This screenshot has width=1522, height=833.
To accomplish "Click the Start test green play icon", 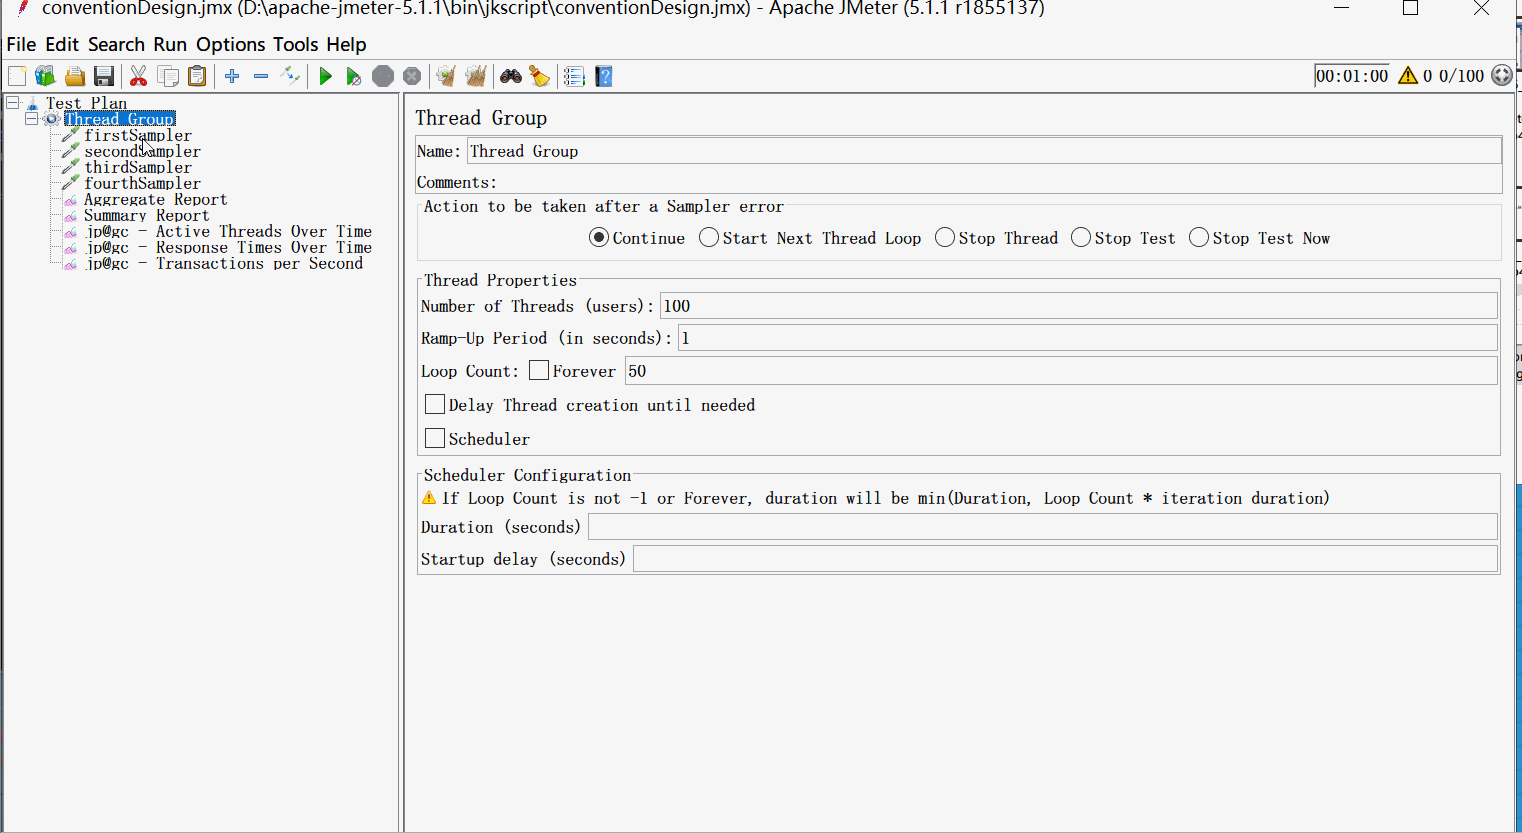I will point(325,77).
